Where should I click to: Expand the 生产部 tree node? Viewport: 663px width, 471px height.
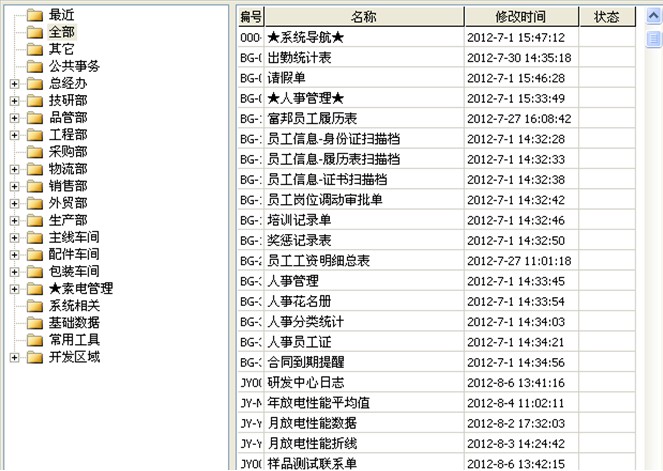14,220
